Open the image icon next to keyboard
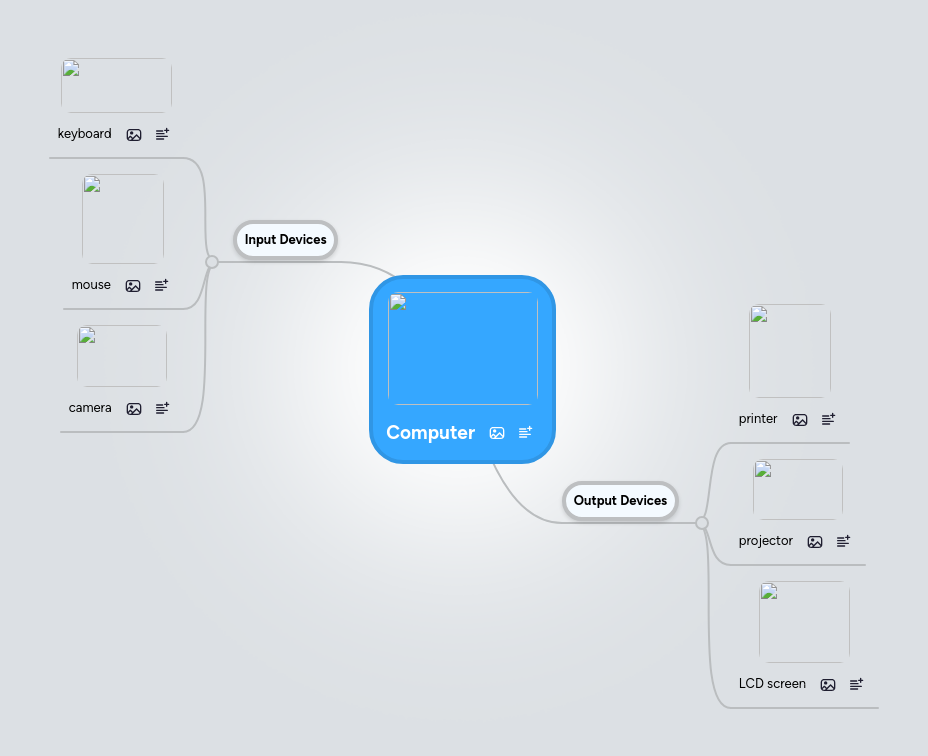The height and width of the screenshot is (756, 928). [134, 134]
